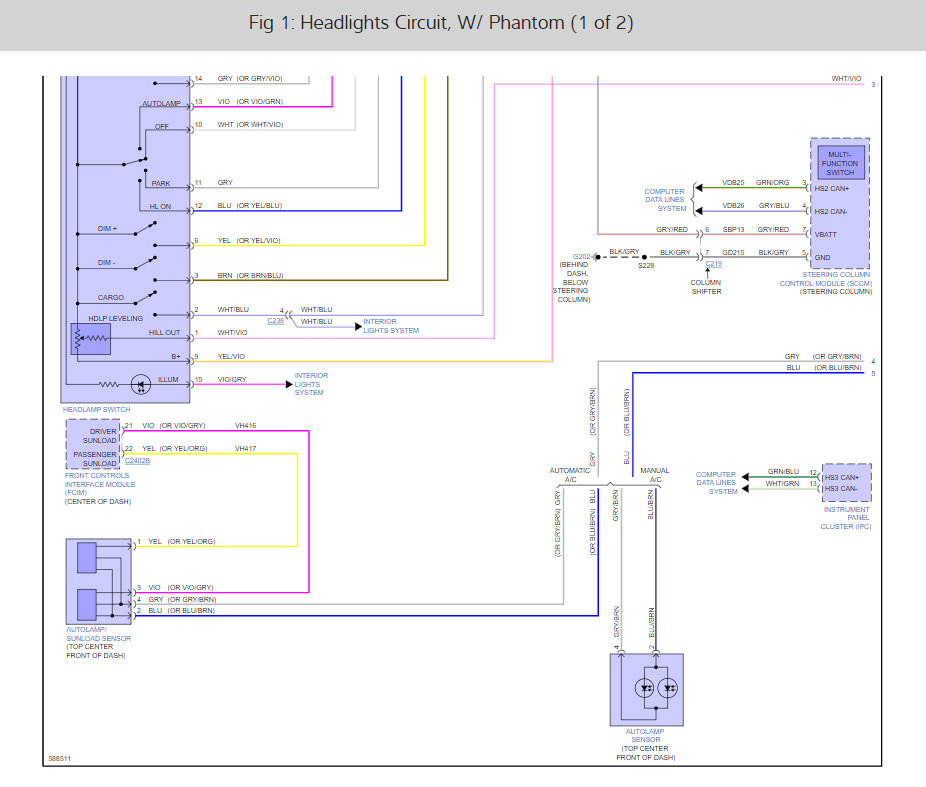The height and width of the screenshot is (787, 926).
Task: Open Computer Data Lines System near HS3 CAN
Action: click(x=716, y=483)
